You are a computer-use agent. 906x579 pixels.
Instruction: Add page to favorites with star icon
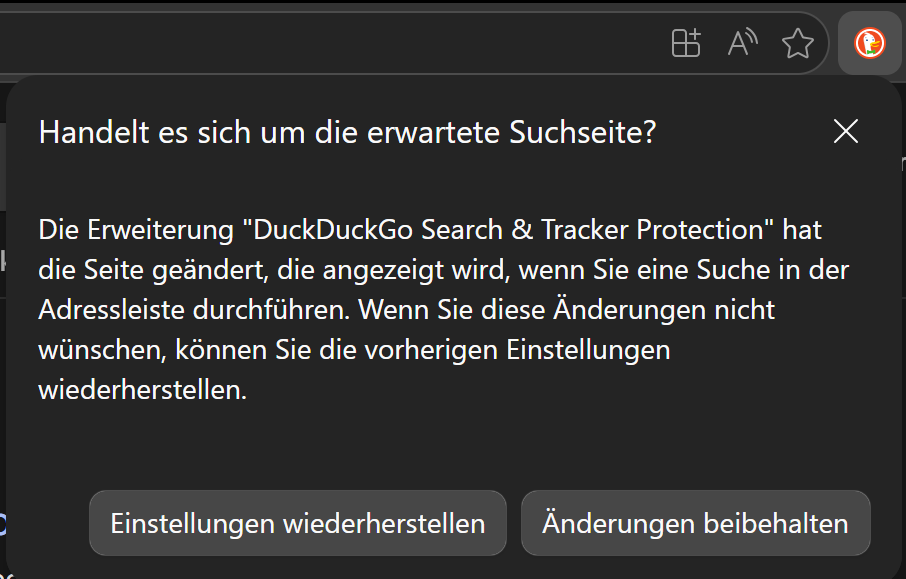797,43
